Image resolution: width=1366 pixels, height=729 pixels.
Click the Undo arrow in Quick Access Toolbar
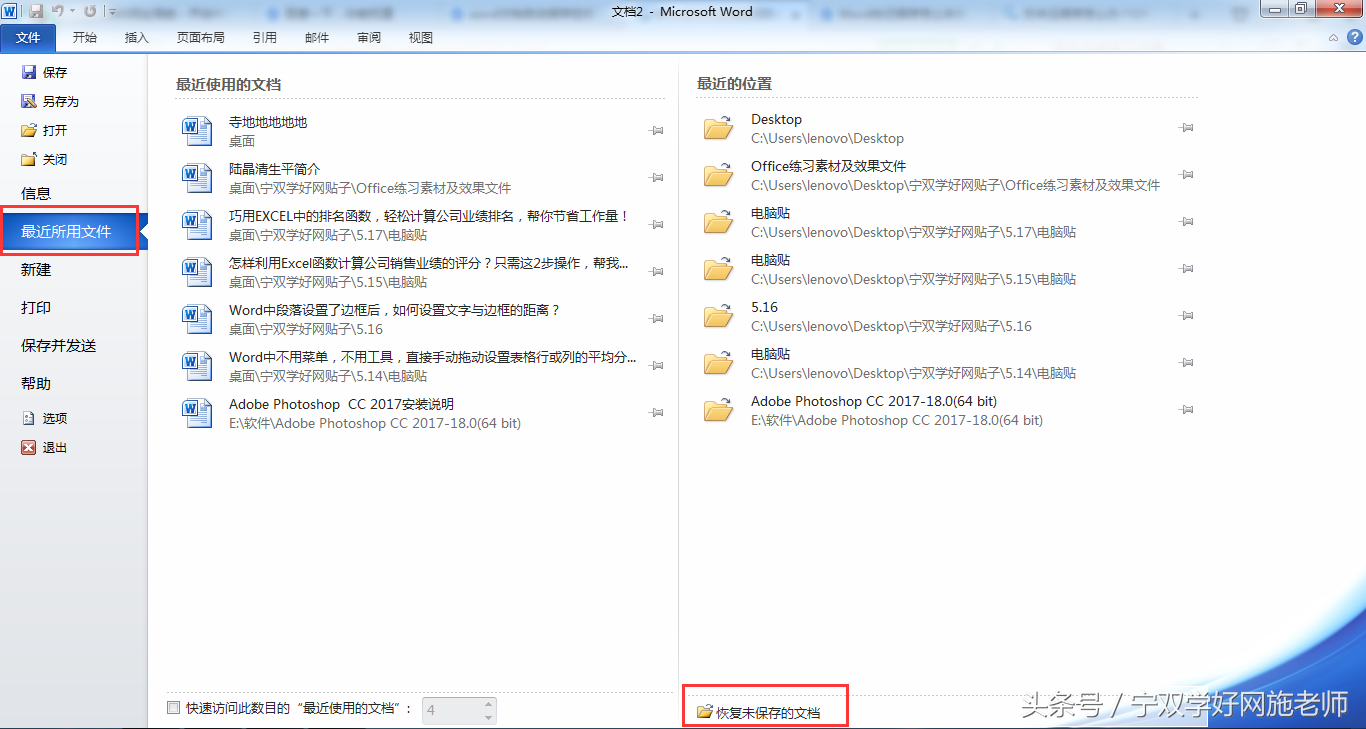[x=58, y=11]
